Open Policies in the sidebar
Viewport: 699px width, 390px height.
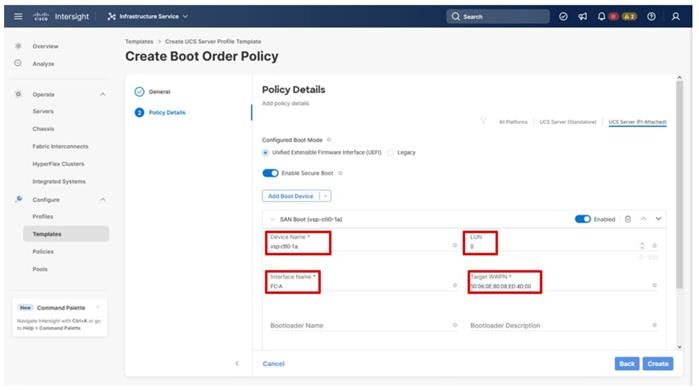pyautogui.click(x=43, y=251)
